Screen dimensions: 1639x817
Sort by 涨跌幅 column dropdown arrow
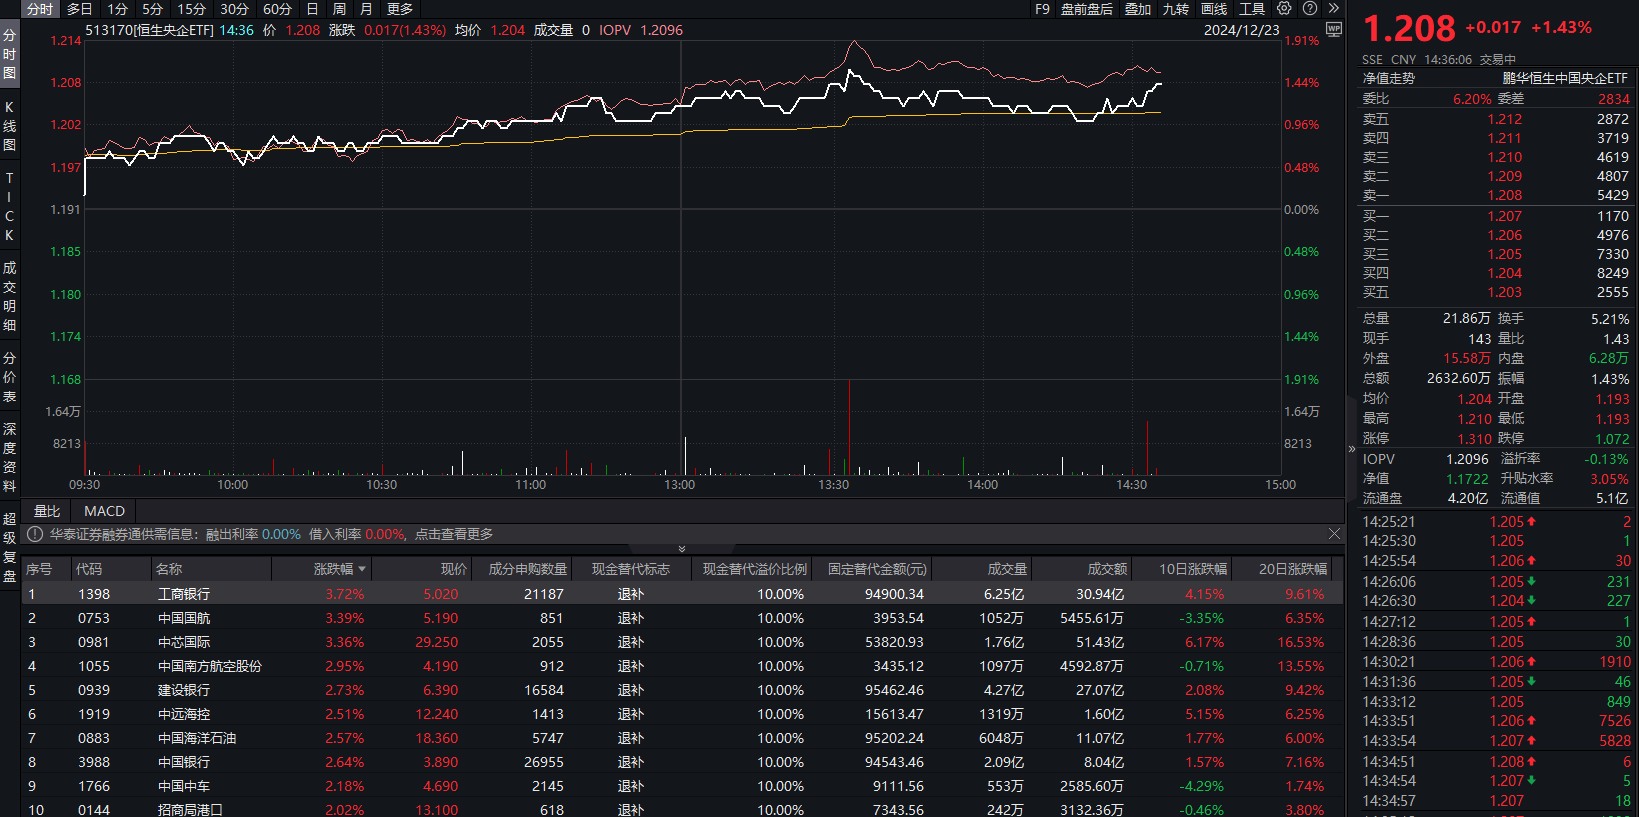(x=362, y=569)
